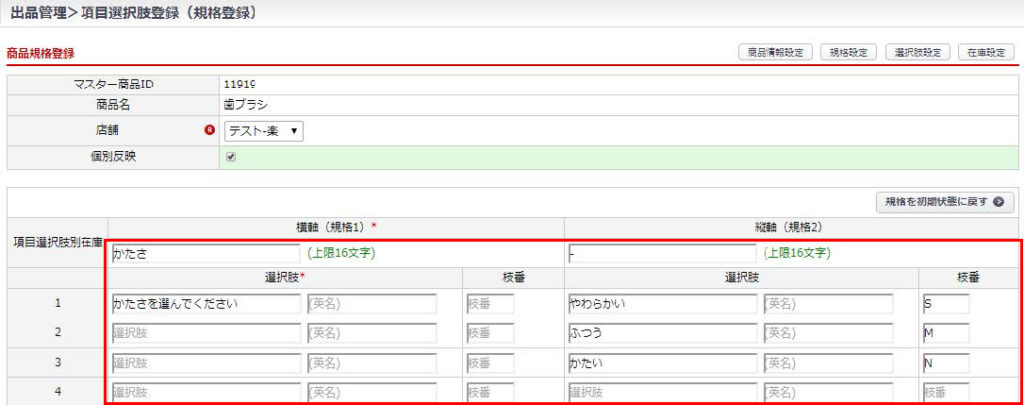Viewport: 1024px width, 405px height.
Task: Click 英名 field next to ふつう
Action: click(828, 333)
